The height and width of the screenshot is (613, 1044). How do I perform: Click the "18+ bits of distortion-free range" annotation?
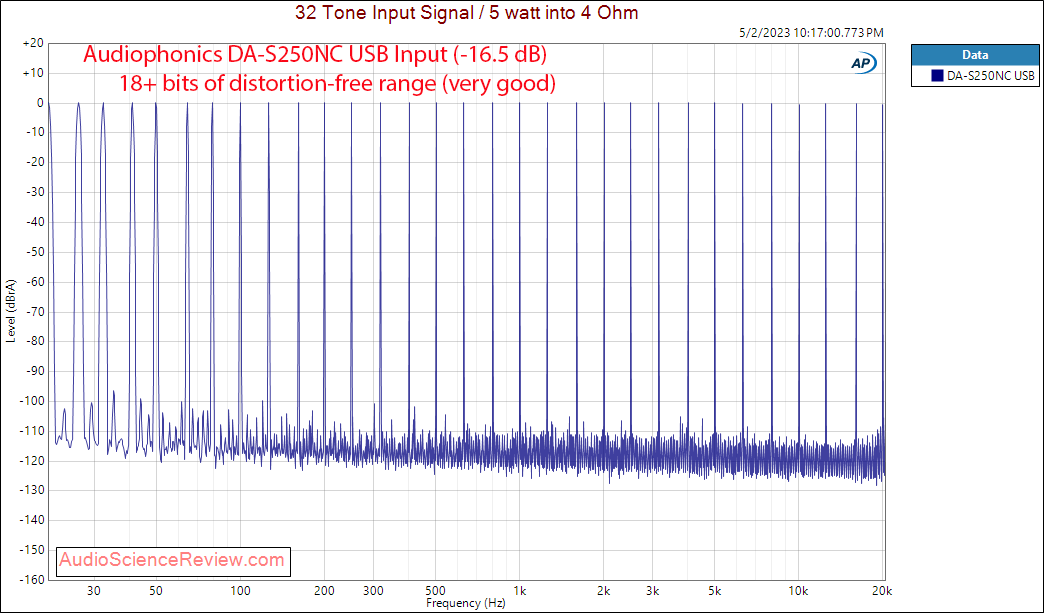[x=276, y=83]
